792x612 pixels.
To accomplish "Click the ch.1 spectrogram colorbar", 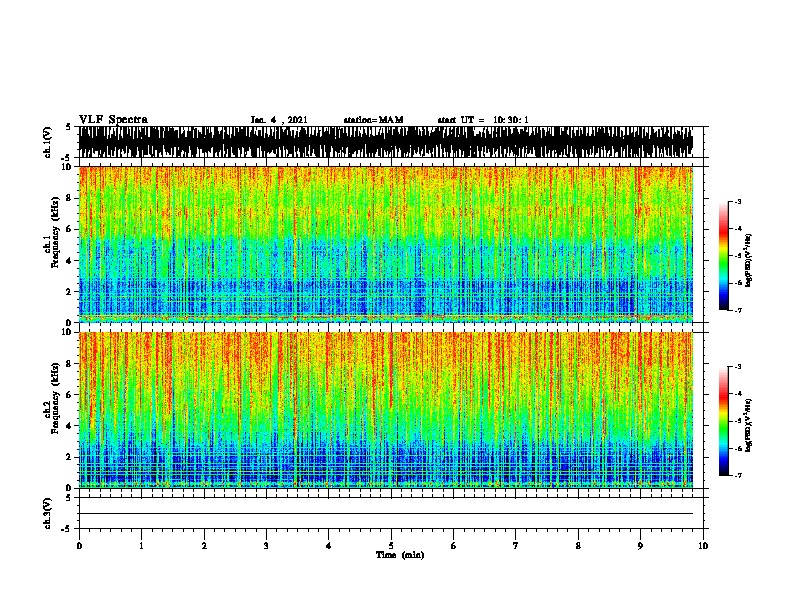I will coord(723,256).
